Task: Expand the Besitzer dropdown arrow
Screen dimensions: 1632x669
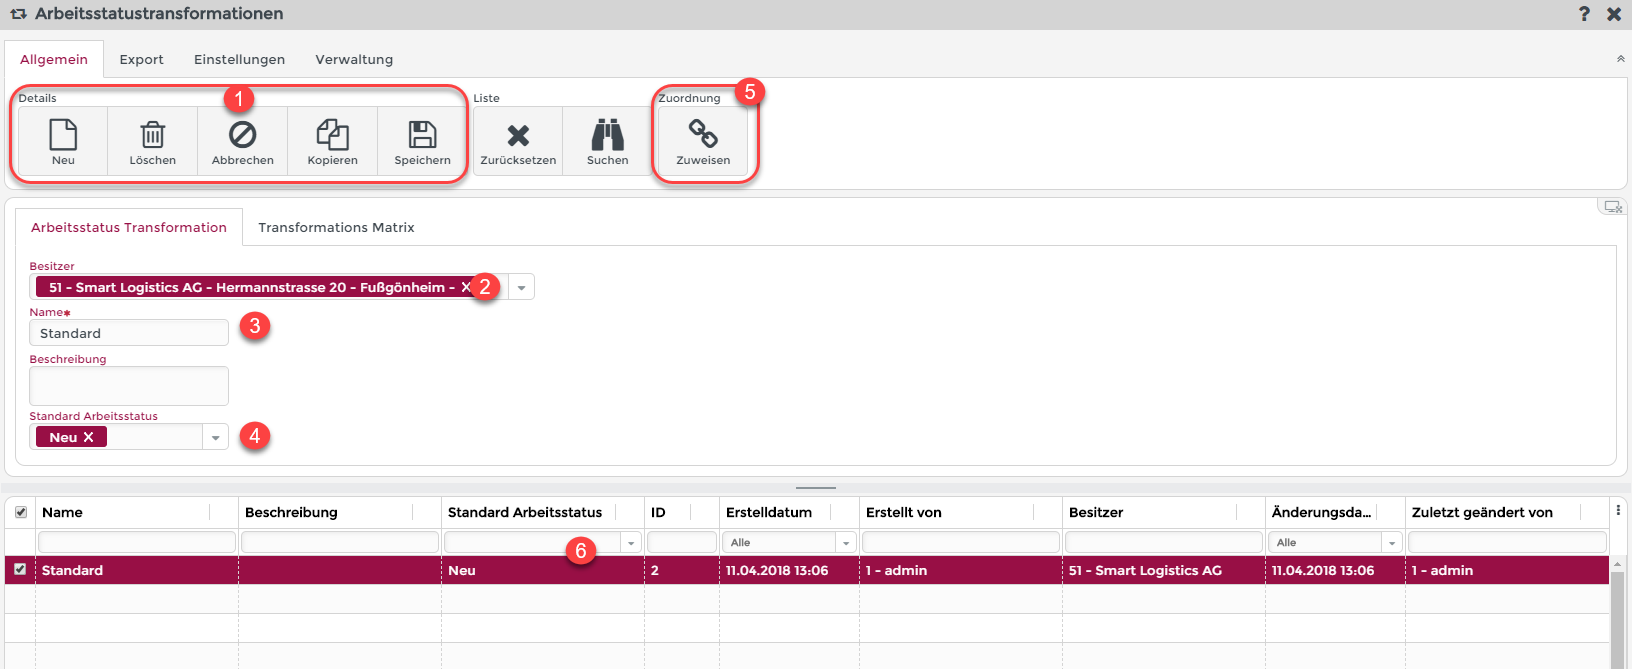Action: tap(521, 288)
